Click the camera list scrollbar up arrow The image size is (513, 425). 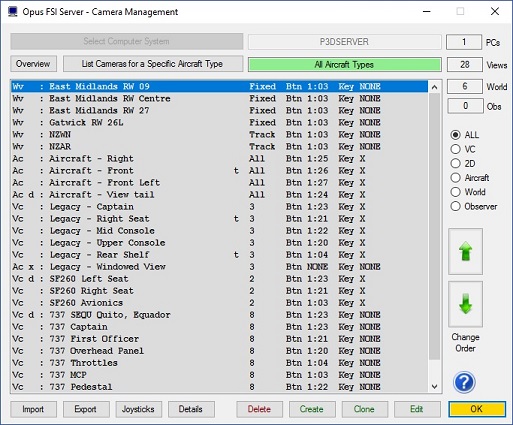coord(434,87)
